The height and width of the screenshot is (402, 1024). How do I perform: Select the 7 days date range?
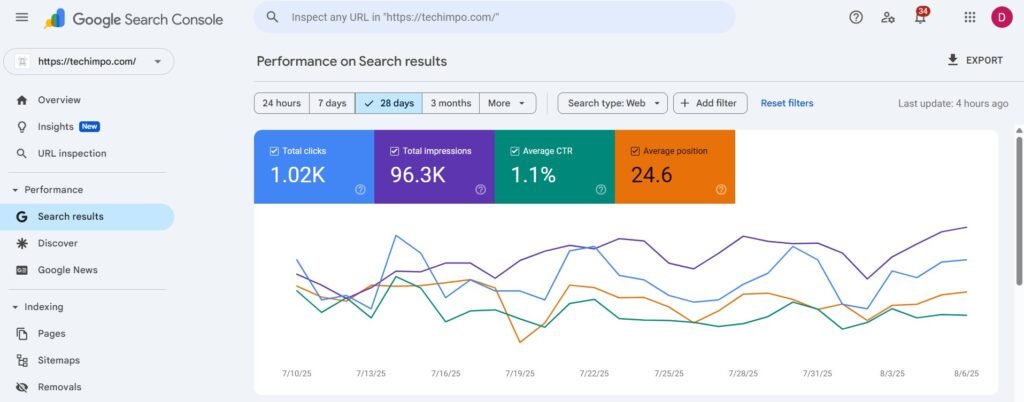tap(332, 103)
